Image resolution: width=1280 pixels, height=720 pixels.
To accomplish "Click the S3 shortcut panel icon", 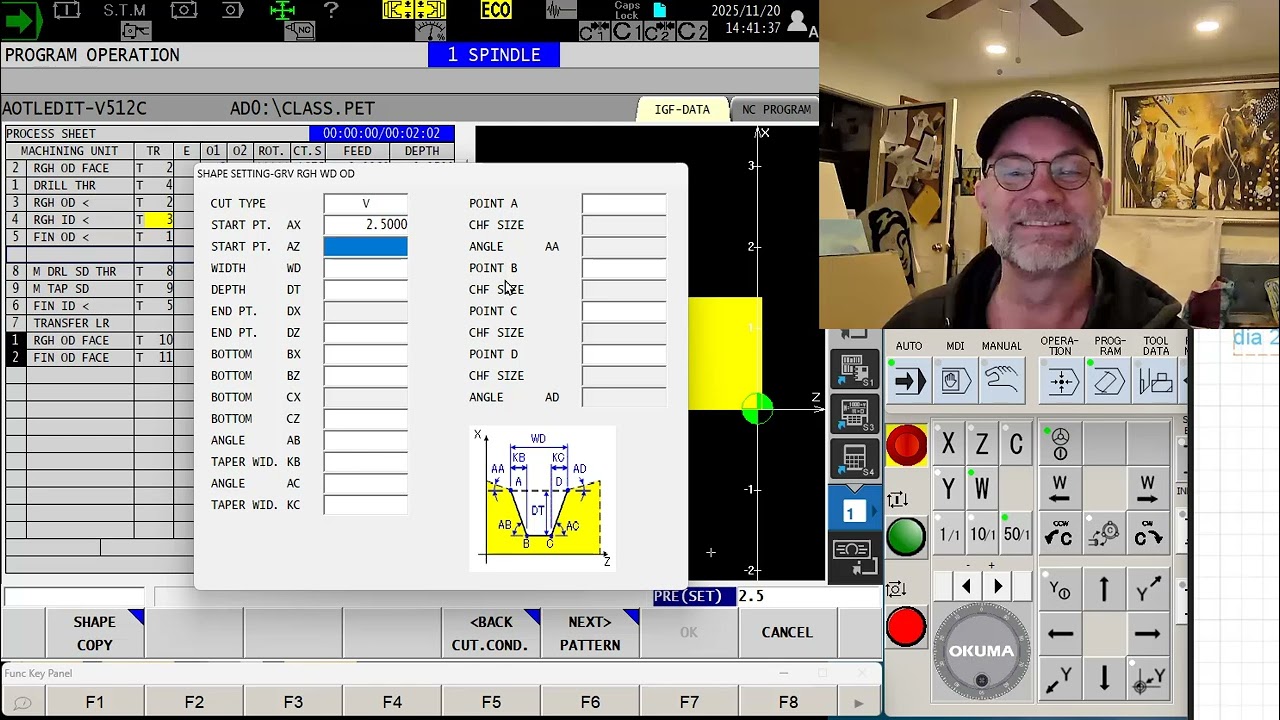I will click(855, 414).
